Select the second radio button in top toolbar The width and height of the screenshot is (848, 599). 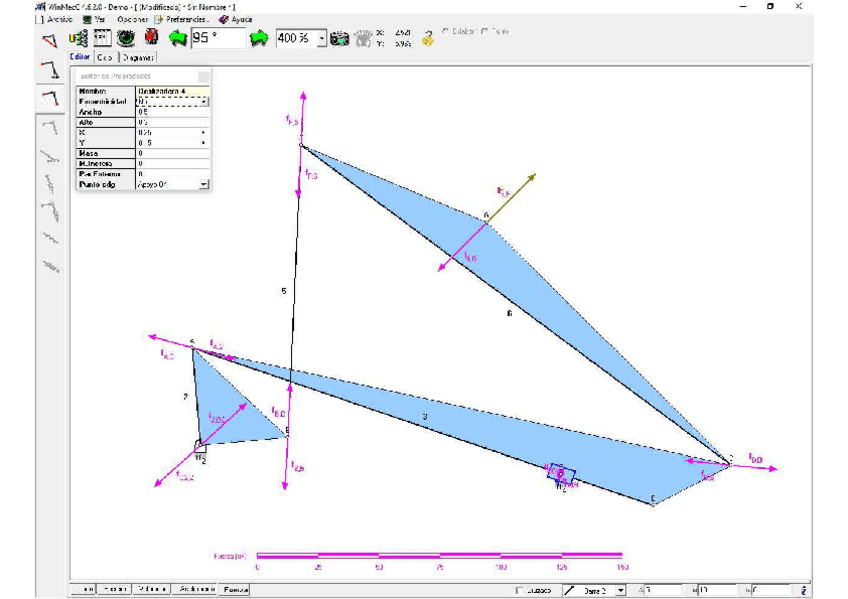[x=485, y=32]
